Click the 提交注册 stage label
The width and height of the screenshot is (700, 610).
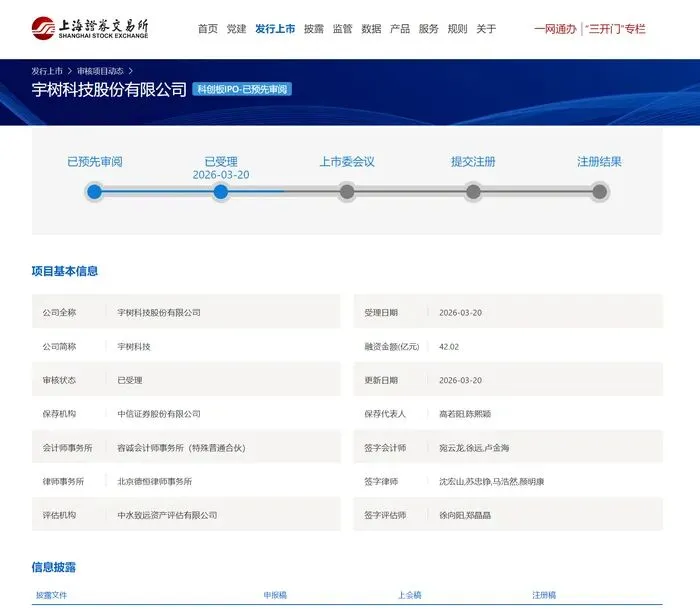pos(473,162)
